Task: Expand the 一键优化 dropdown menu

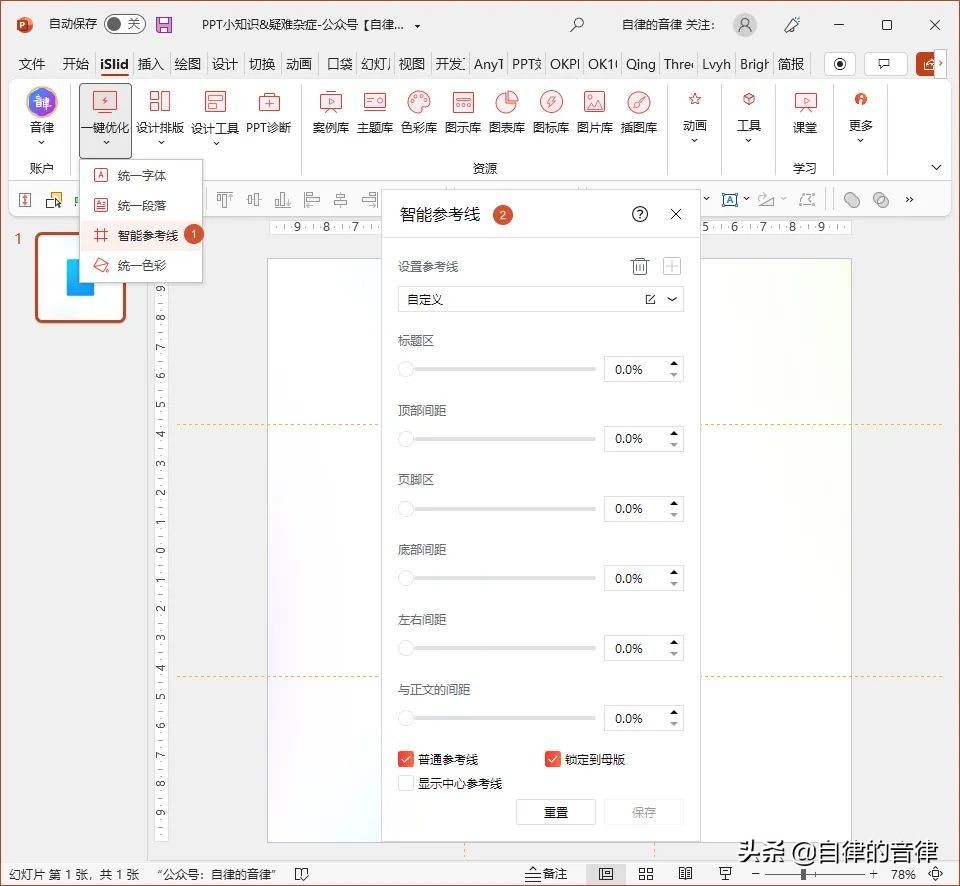Action: click(105, 141)
